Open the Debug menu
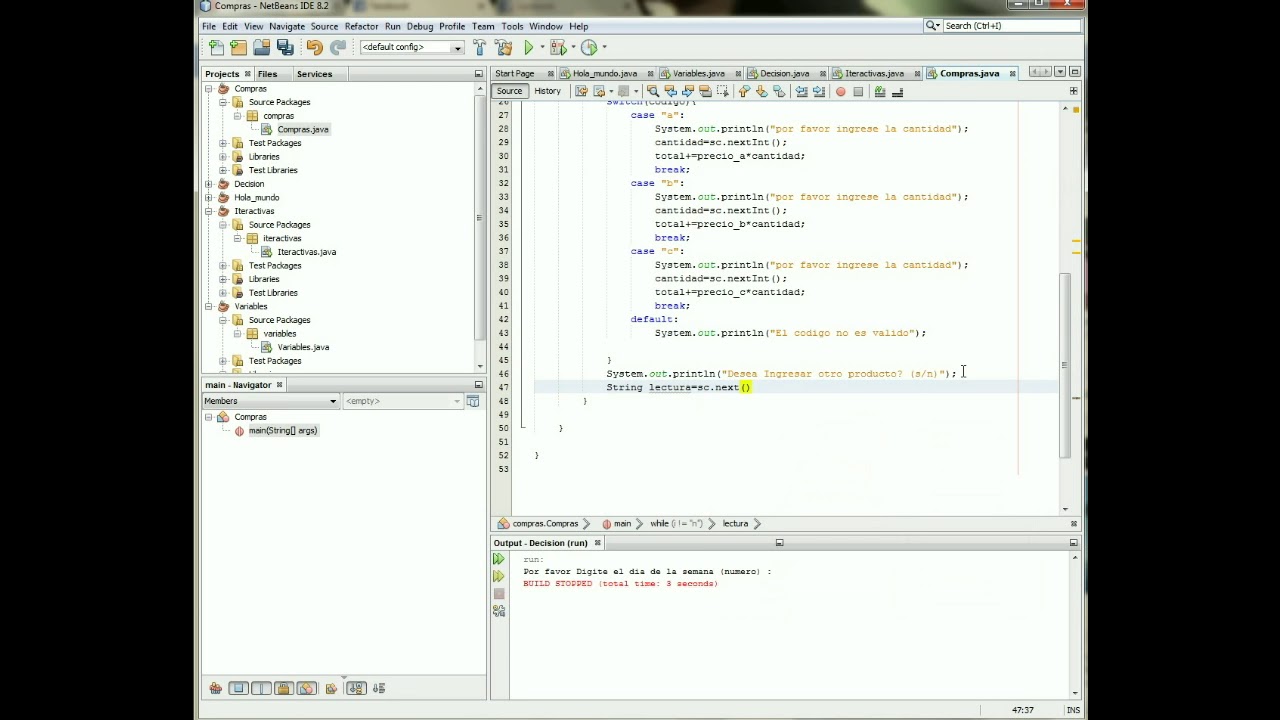Image resolution: width=1280 pixels, height=720 pixels. [420, 26]
